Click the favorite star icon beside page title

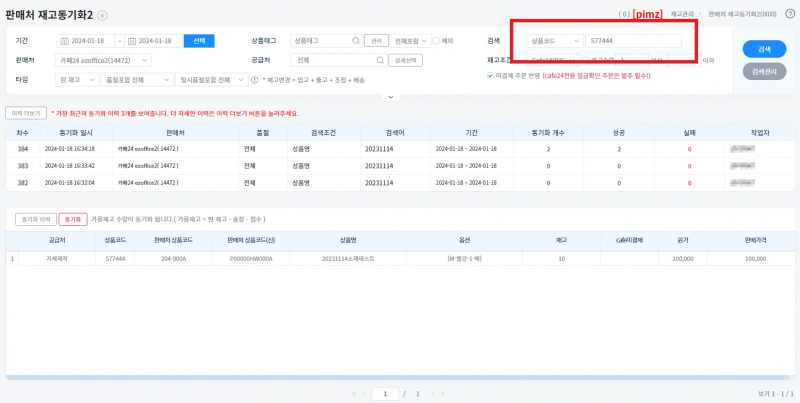click(x=103, y=16)
